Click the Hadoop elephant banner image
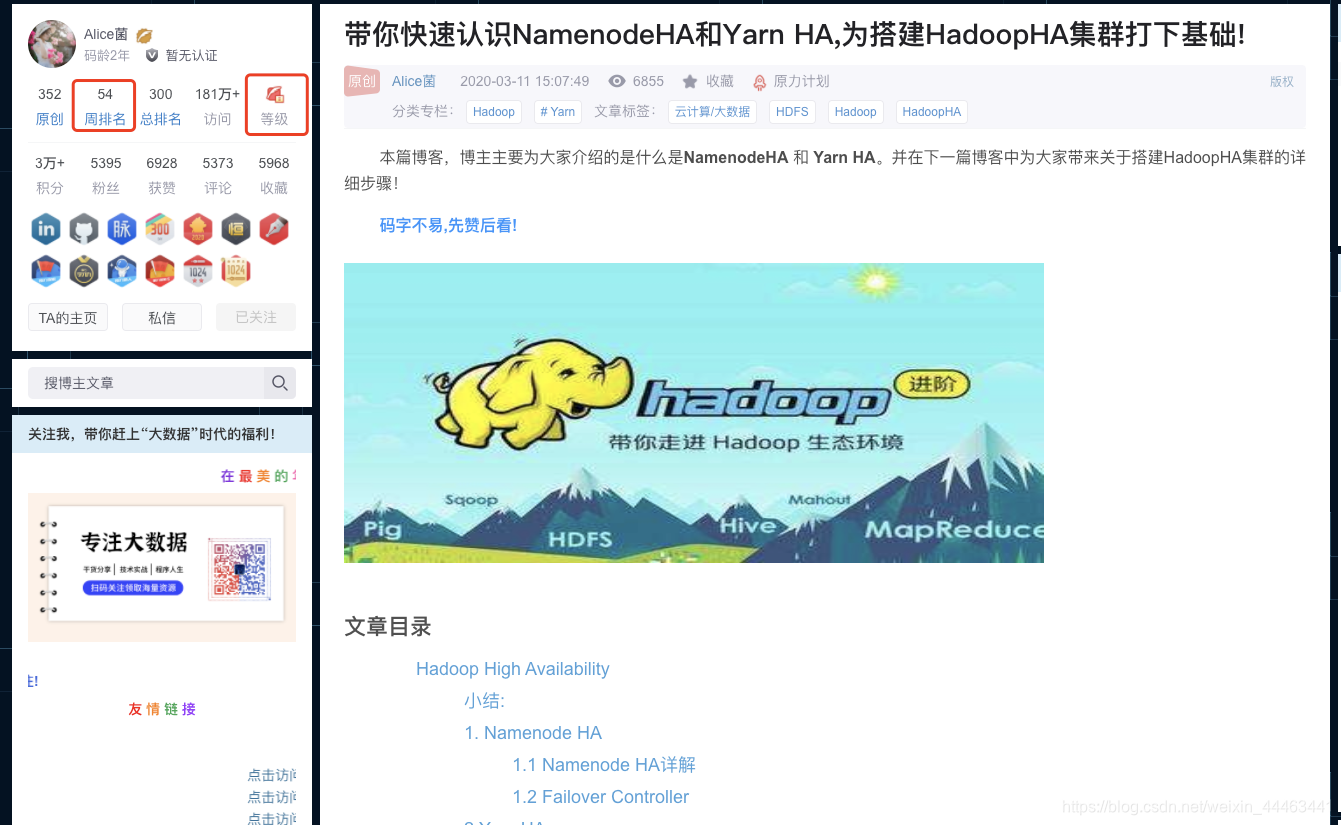The width and height of the screenshot is (1341, 825). [x=694, y=413]
